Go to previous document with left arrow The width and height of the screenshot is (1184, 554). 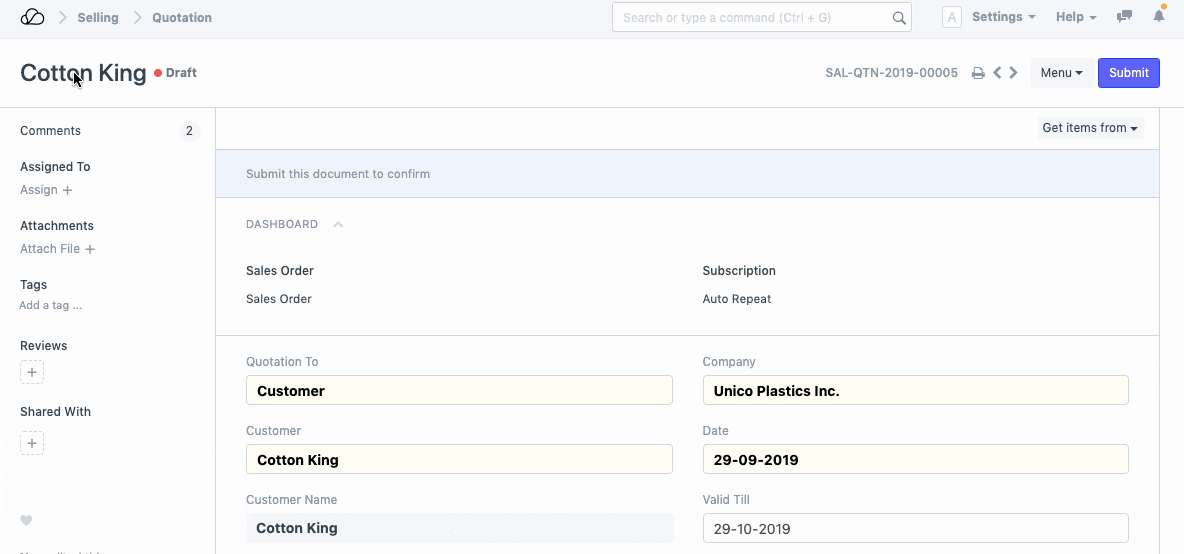pyautogui.click(x=997, y=73)
